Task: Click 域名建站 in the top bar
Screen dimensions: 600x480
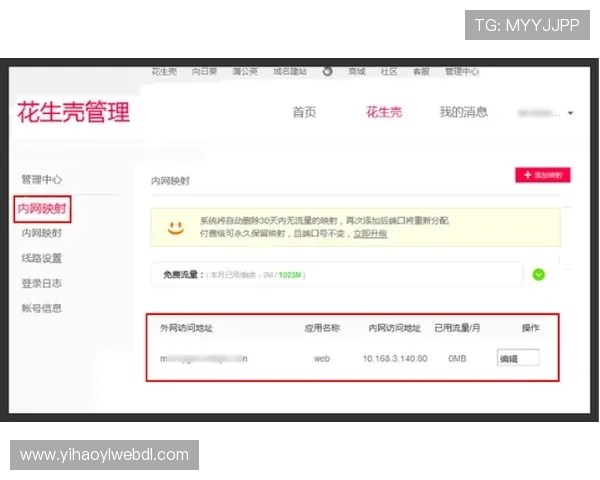Action: pyautogui.click(x=290, y=72)
